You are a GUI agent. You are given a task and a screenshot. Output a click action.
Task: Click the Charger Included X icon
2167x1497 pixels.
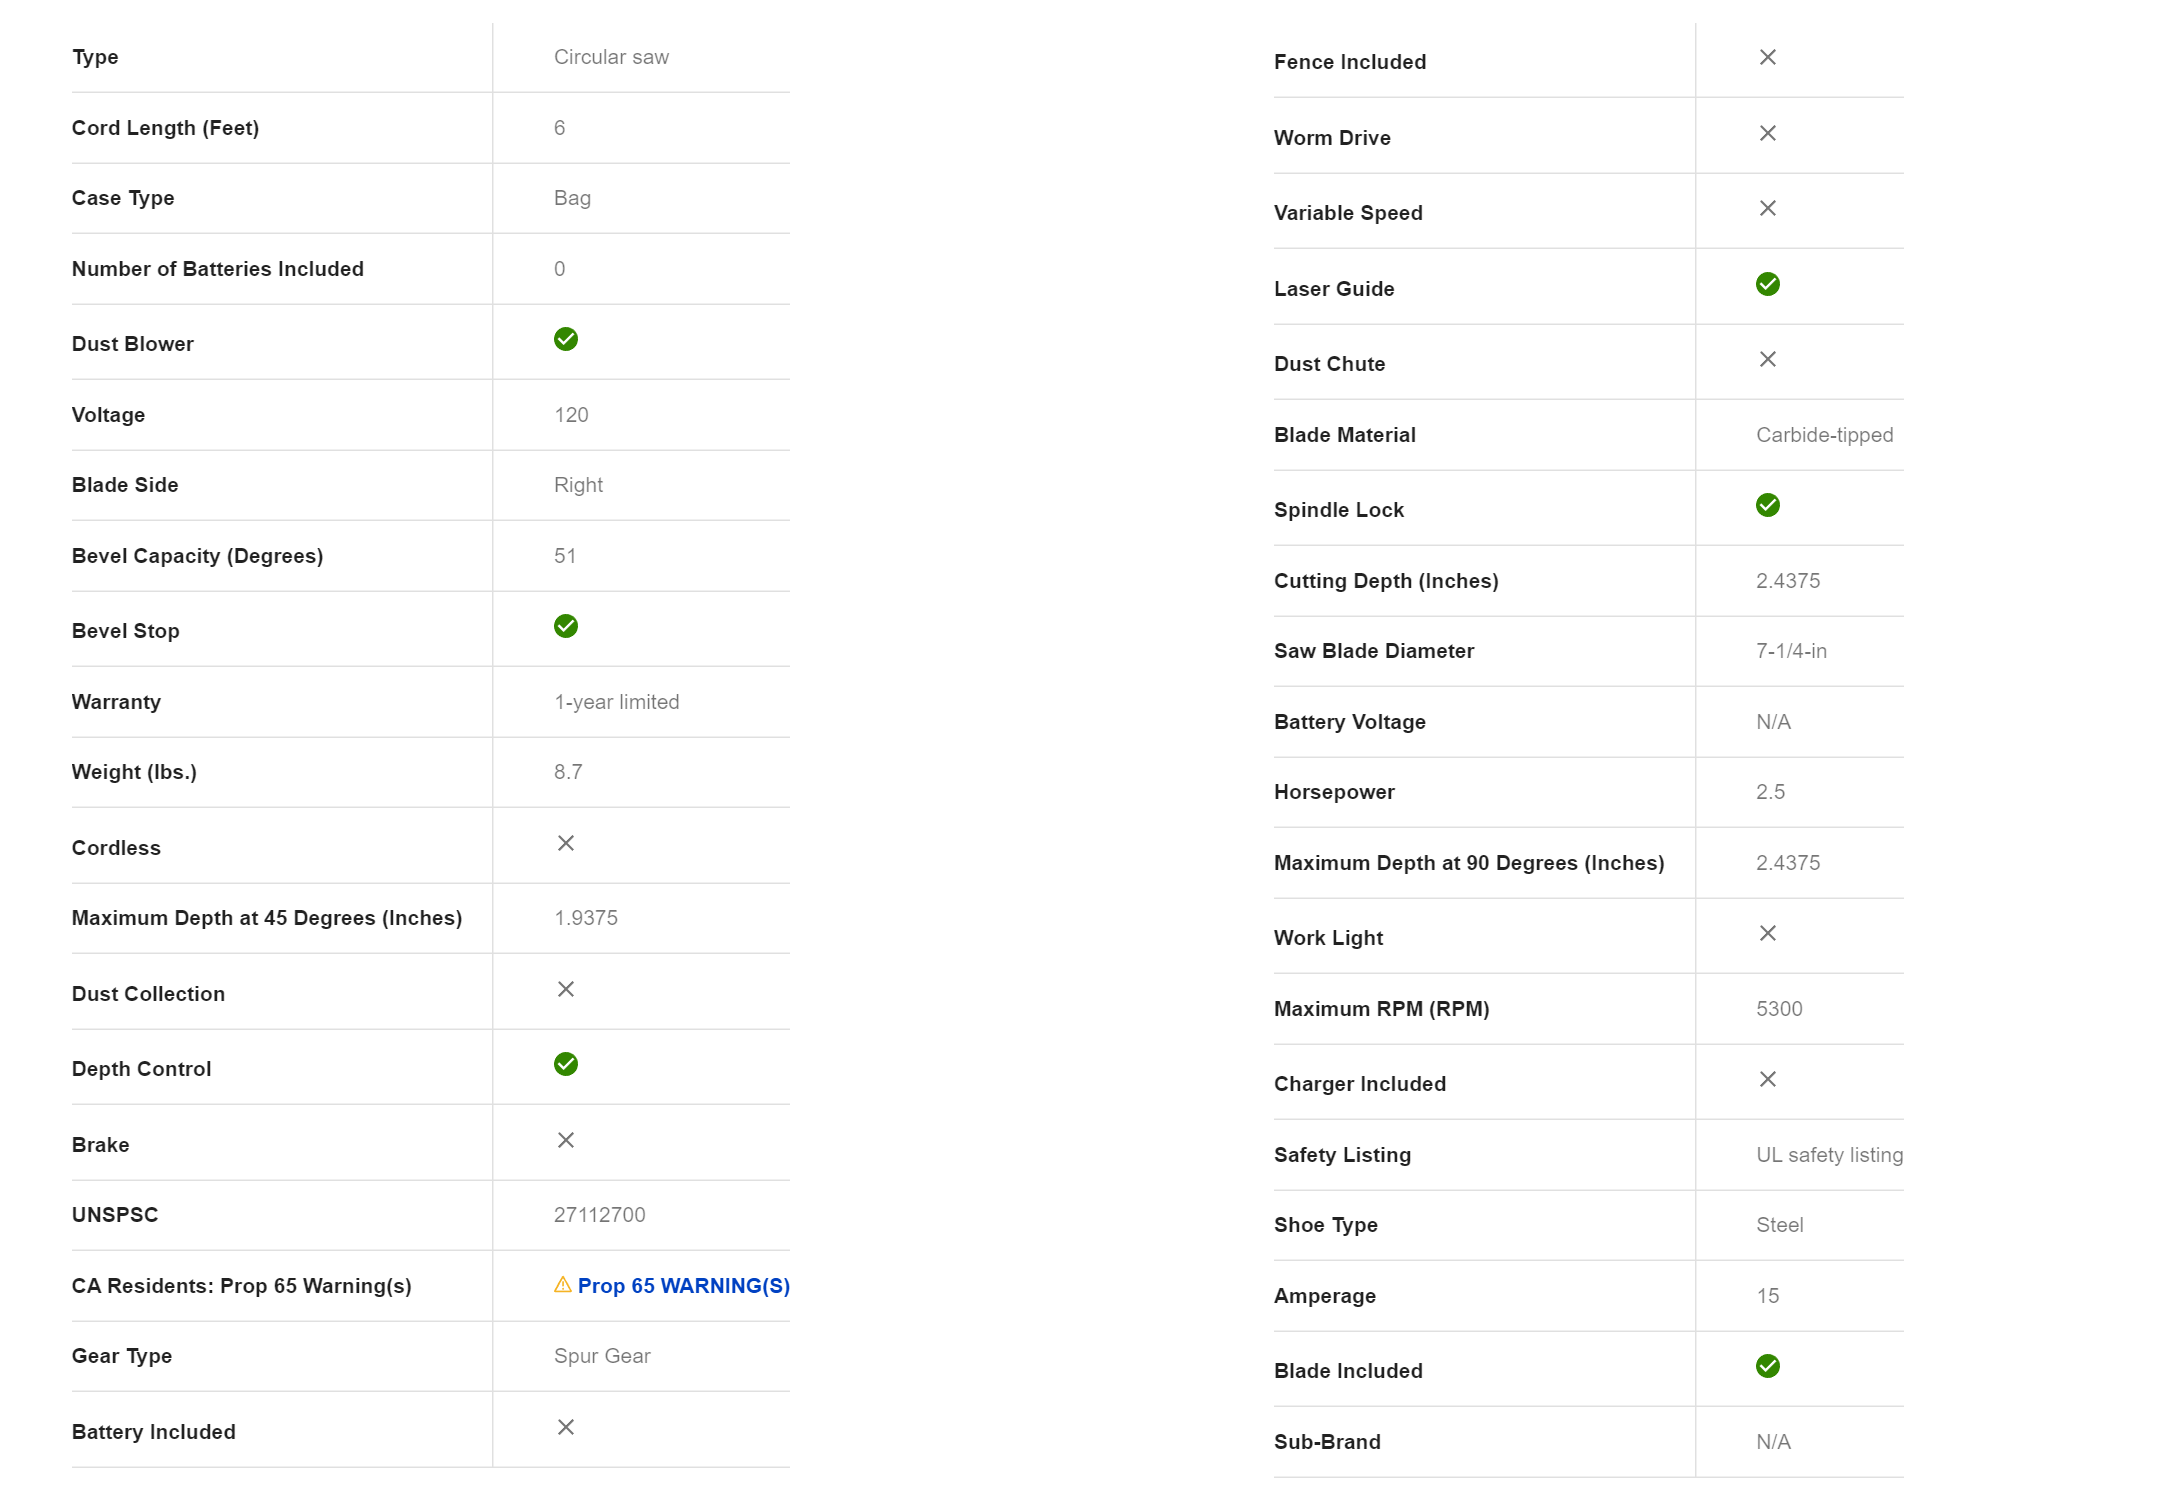point(1768,1080)
